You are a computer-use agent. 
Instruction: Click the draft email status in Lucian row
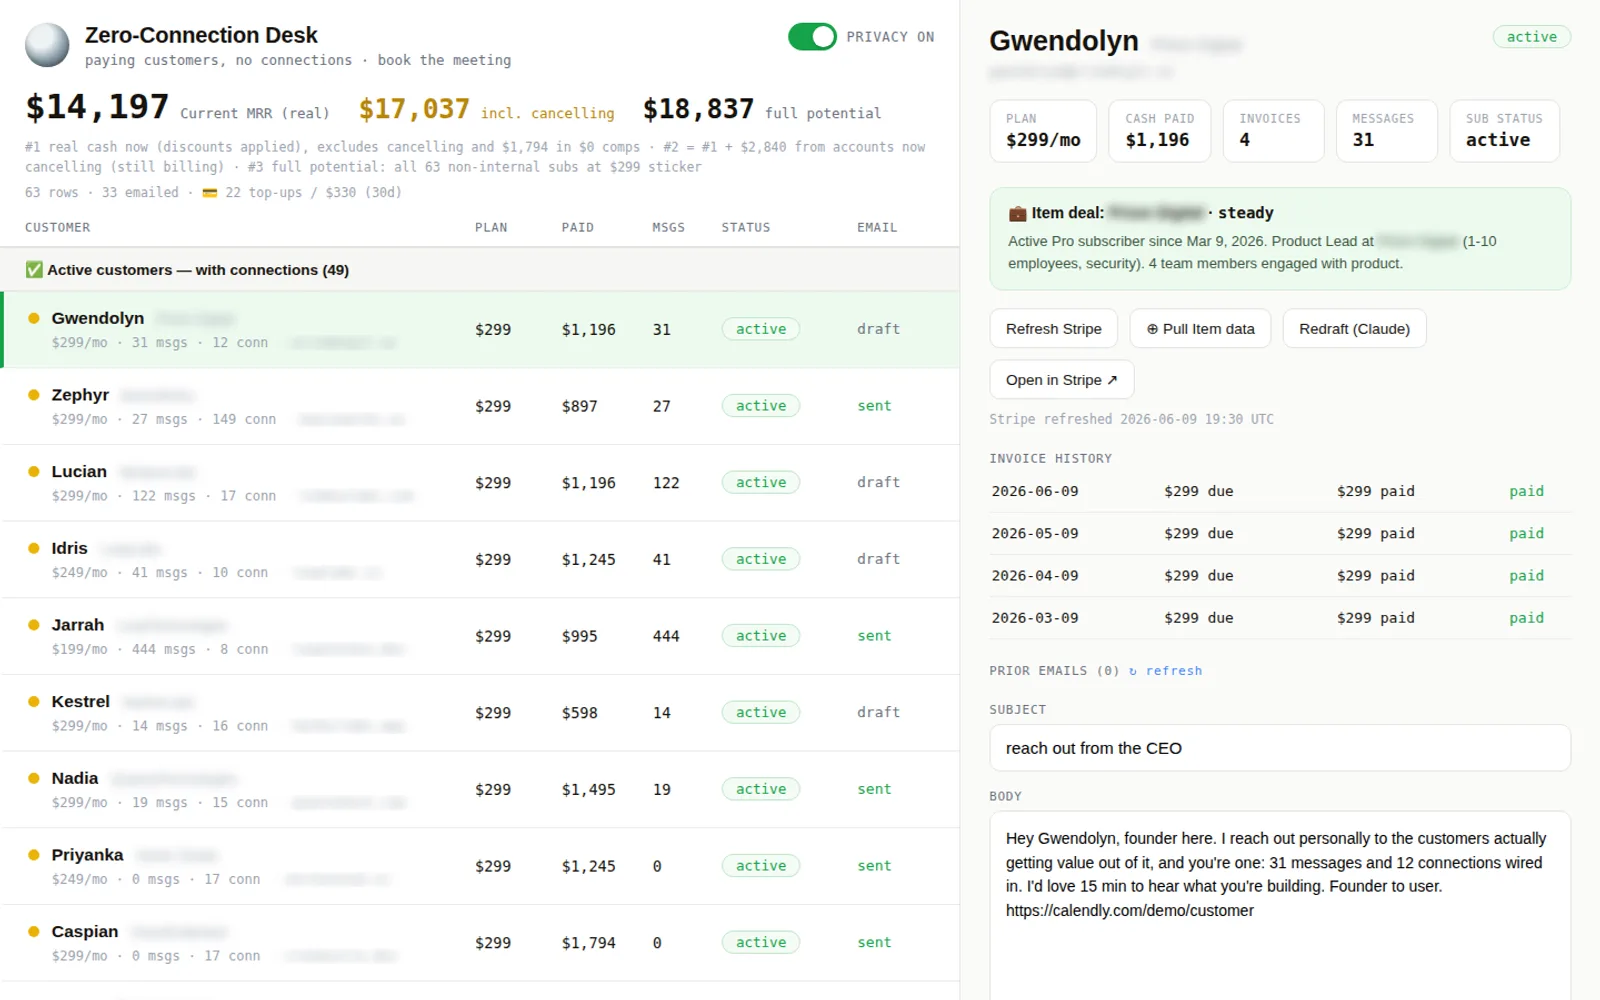(x=878, y=482)
